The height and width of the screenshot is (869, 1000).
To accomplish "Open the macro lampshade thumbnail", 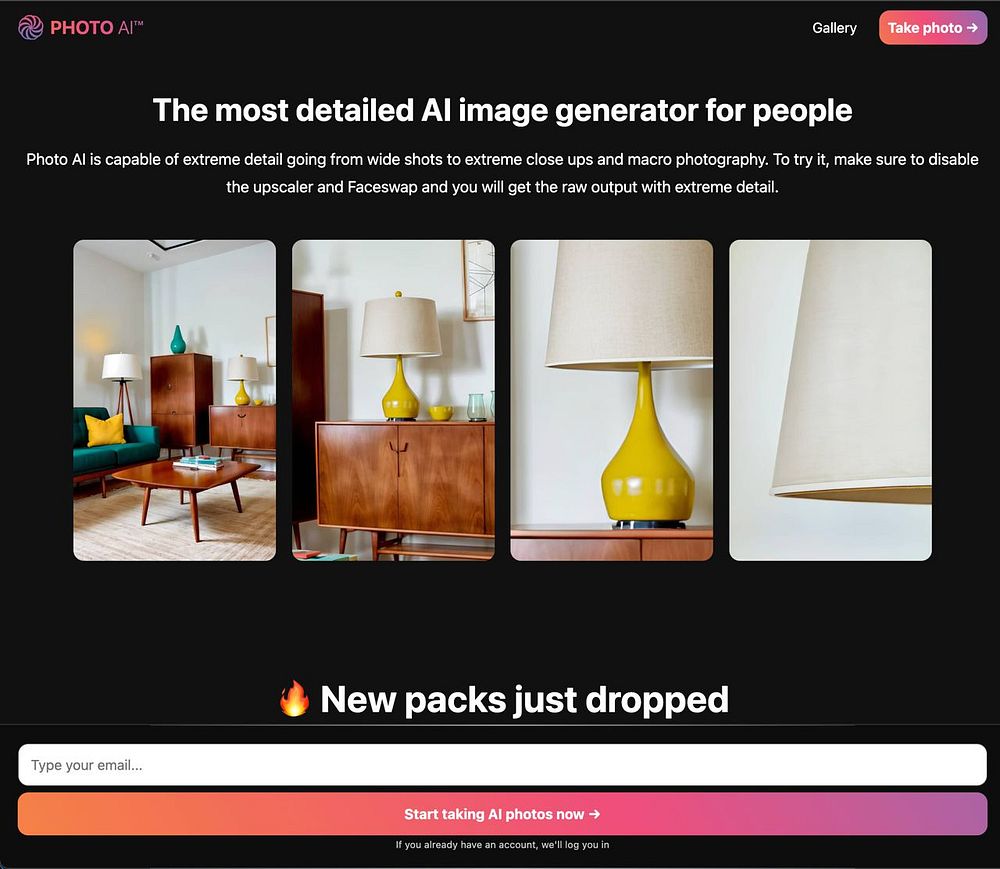I will coord(830,400).
